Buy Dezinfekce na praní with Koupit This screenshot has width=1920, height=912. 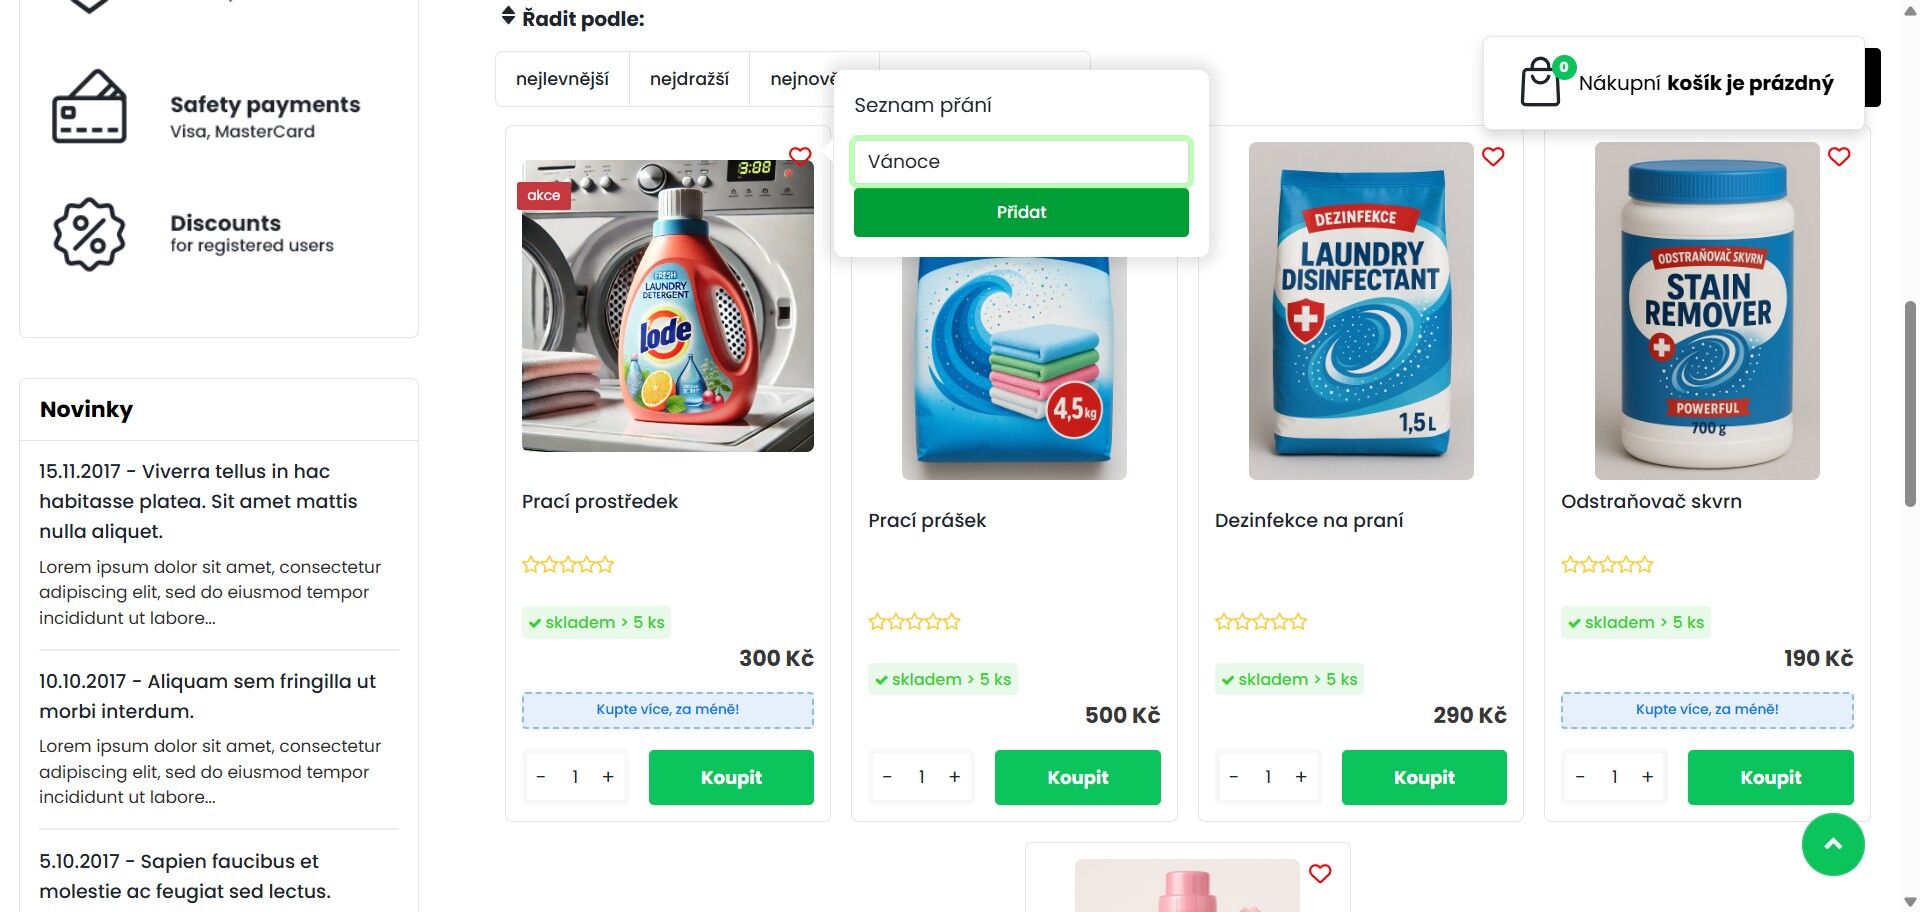coord(1424,777)
